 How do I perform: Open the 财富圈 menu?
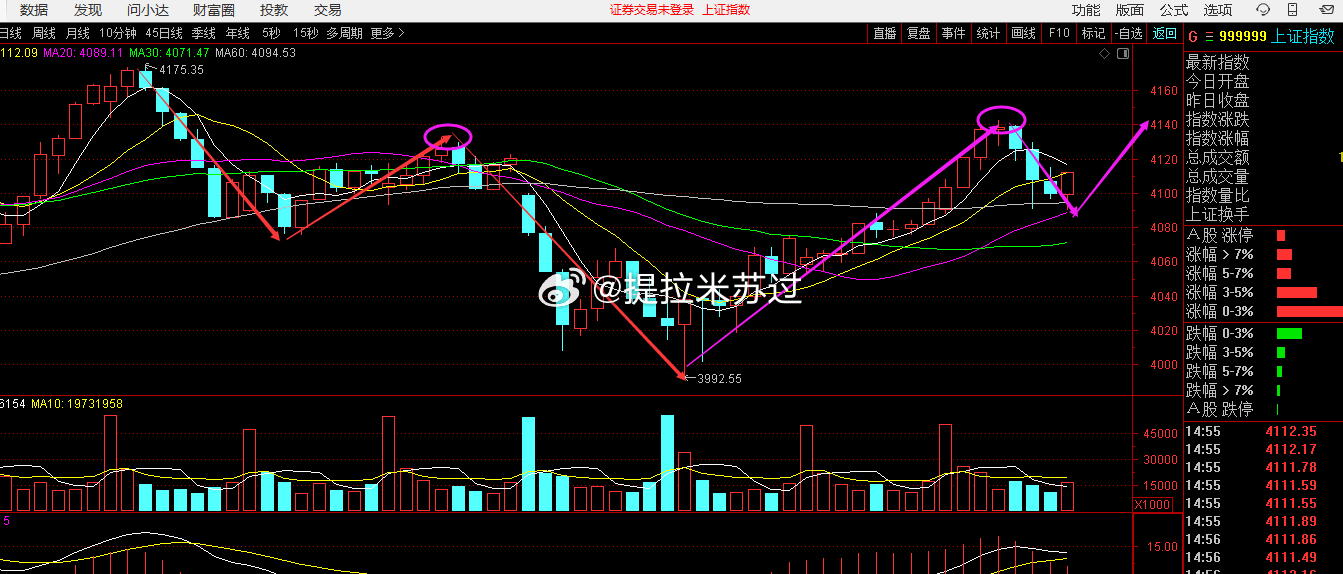(214, 10)
